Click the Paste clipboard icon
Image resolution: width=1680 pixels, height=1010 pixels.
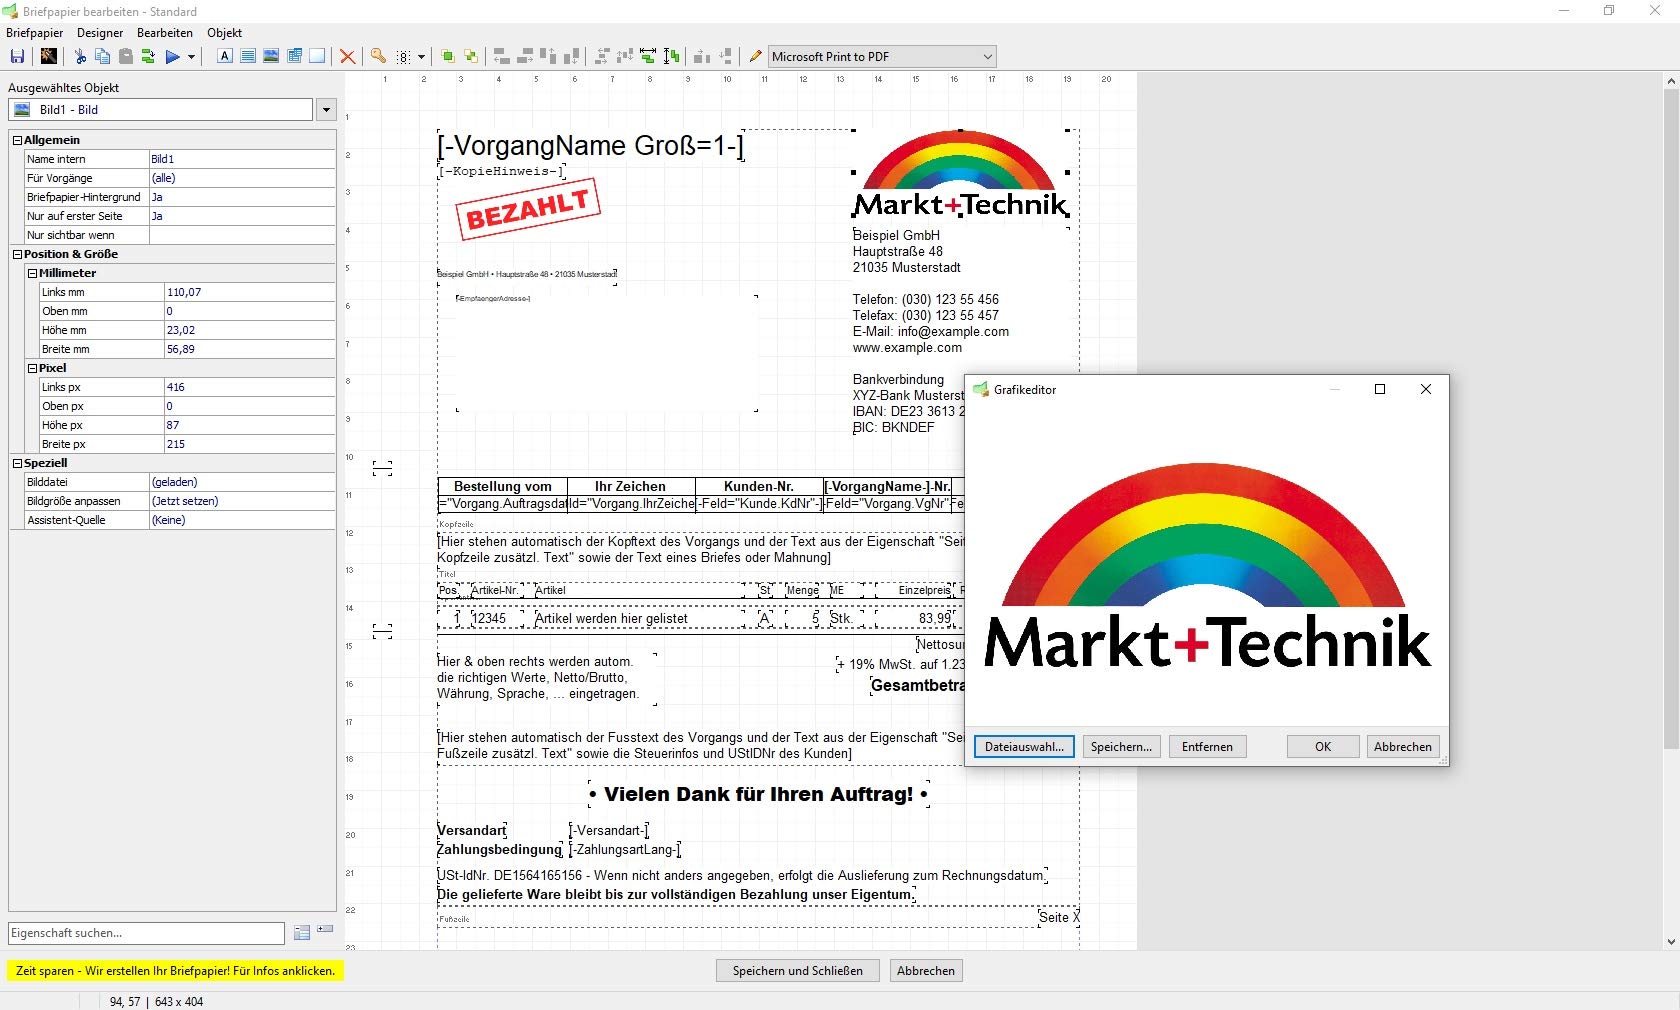pyautogui.click(x=126, y=57)
